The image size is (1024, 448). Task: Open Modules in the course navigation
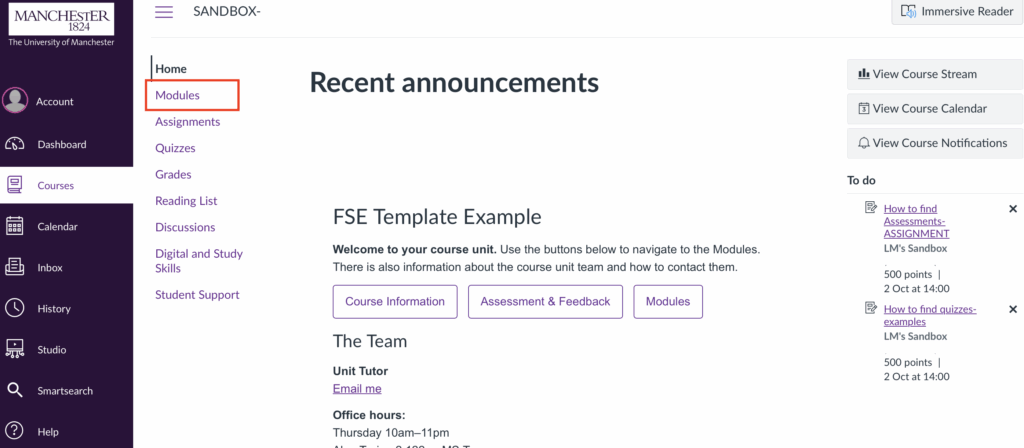click(178, 95)
